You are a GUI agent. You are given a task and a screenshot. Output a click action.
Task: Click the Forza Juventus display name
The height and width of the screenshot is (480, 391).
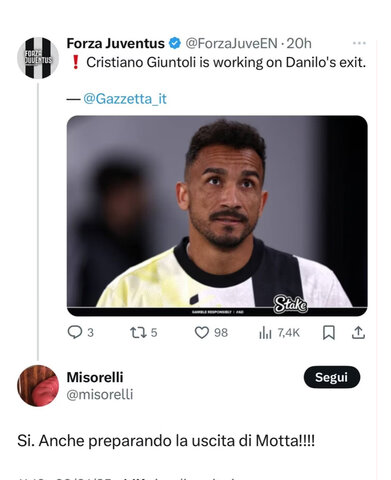[x=116, y=43]
